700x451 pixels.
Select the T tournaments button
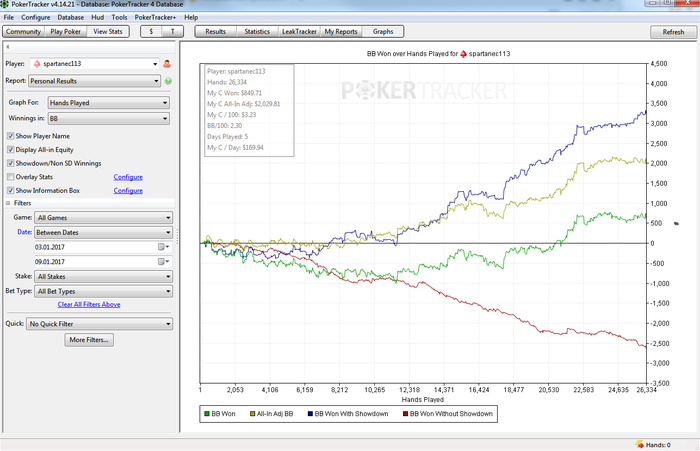(172, 32)
